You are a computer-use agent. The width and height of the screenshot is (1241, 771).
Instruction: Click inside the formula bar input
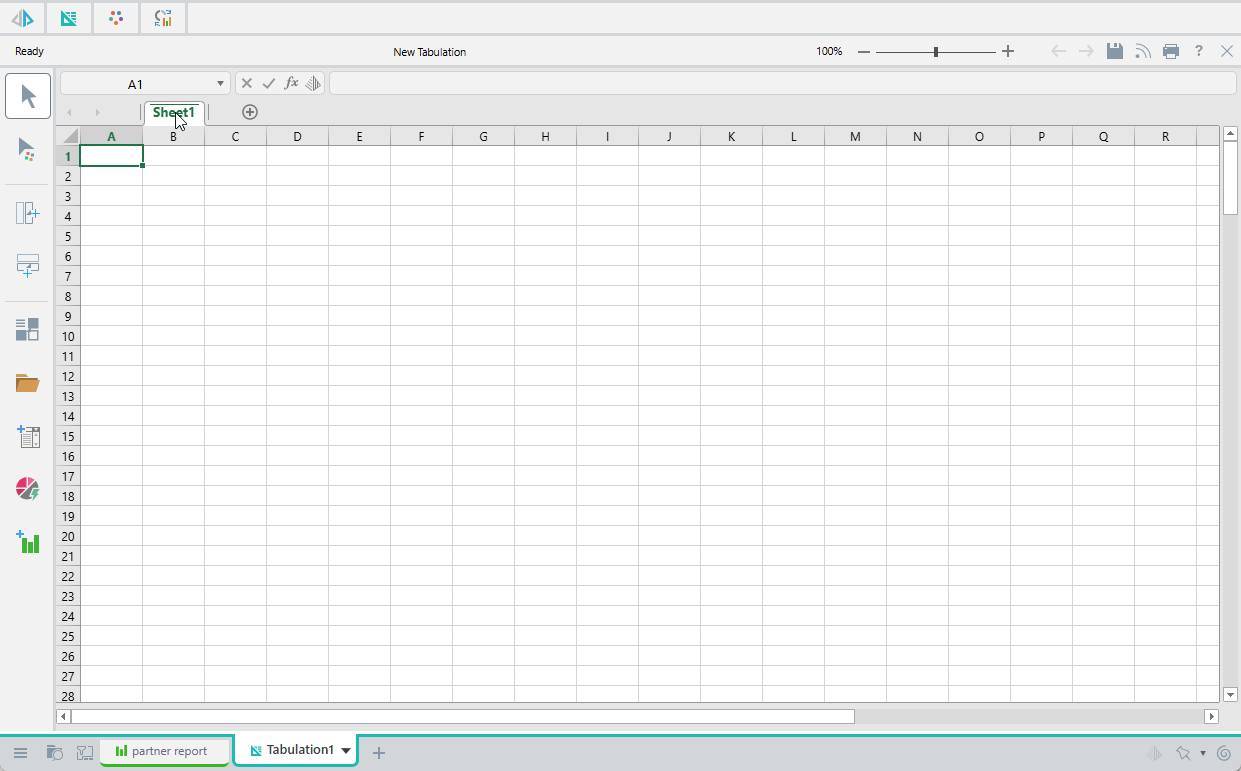click(780, 84)
